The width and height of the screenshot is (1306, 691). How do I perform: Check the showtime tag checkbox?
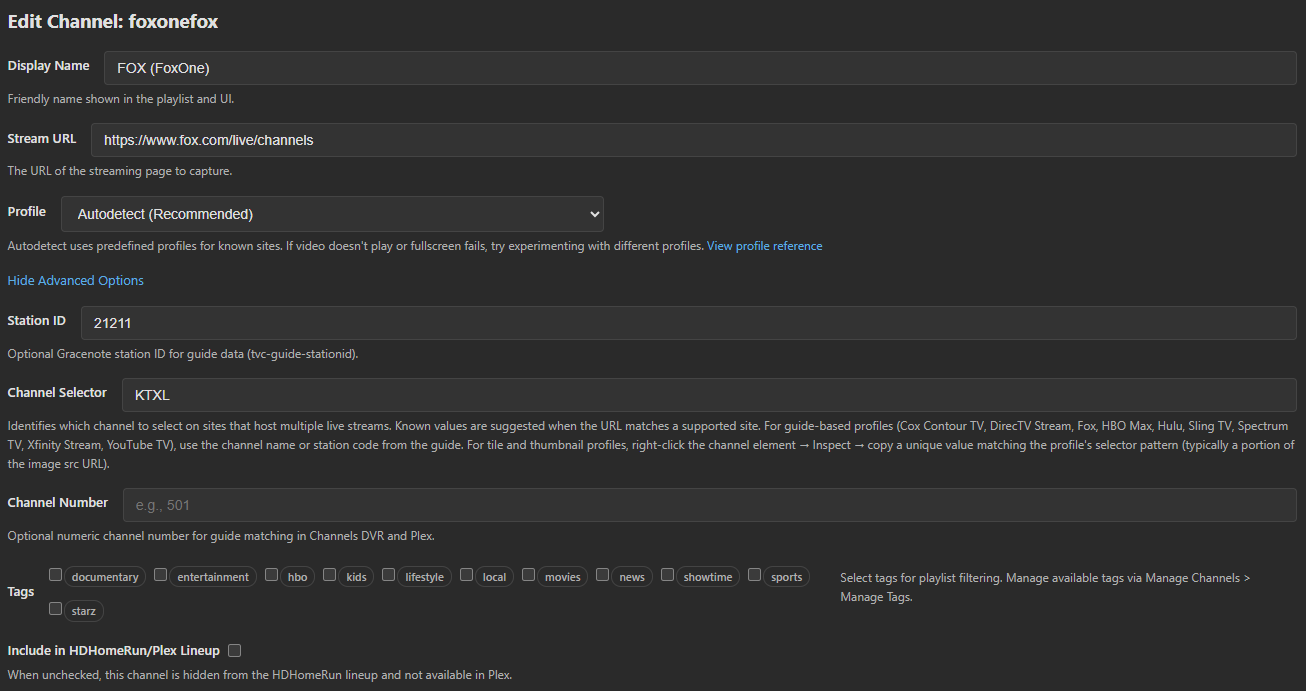coord(667,575)
